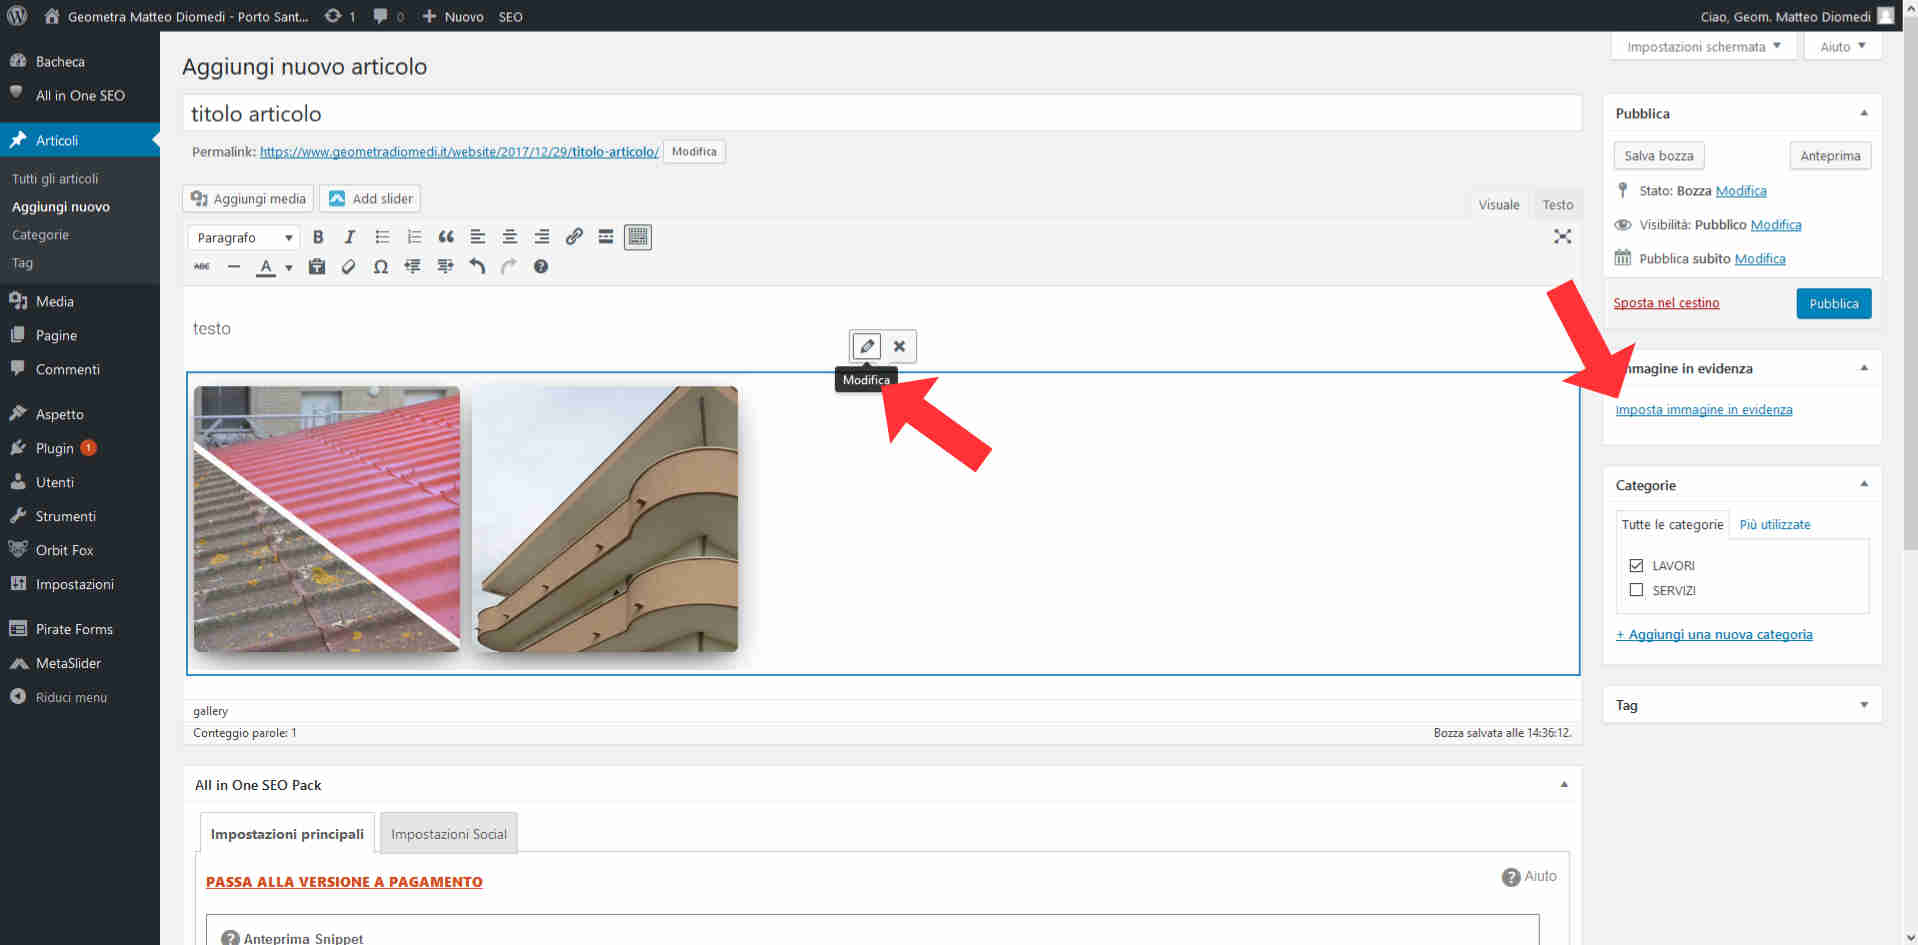Align text right
This screenshot has height=945, width=1918.
[542, 237]
